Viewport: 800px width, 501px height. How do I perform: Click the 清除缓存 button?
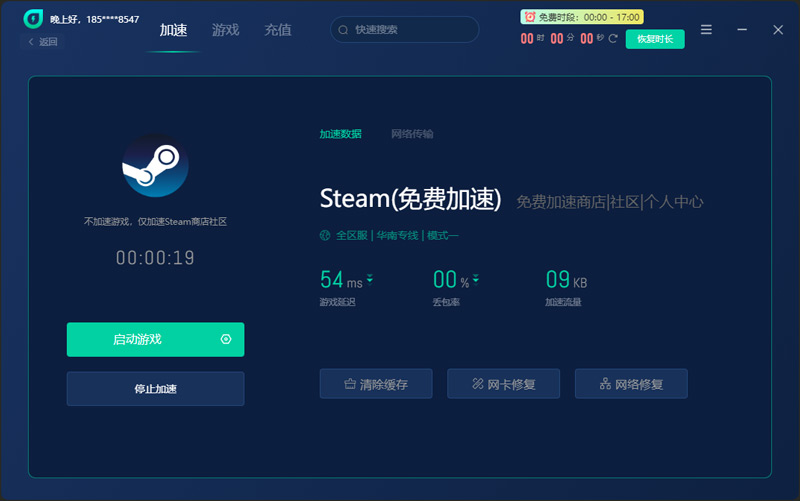point(376,384)
